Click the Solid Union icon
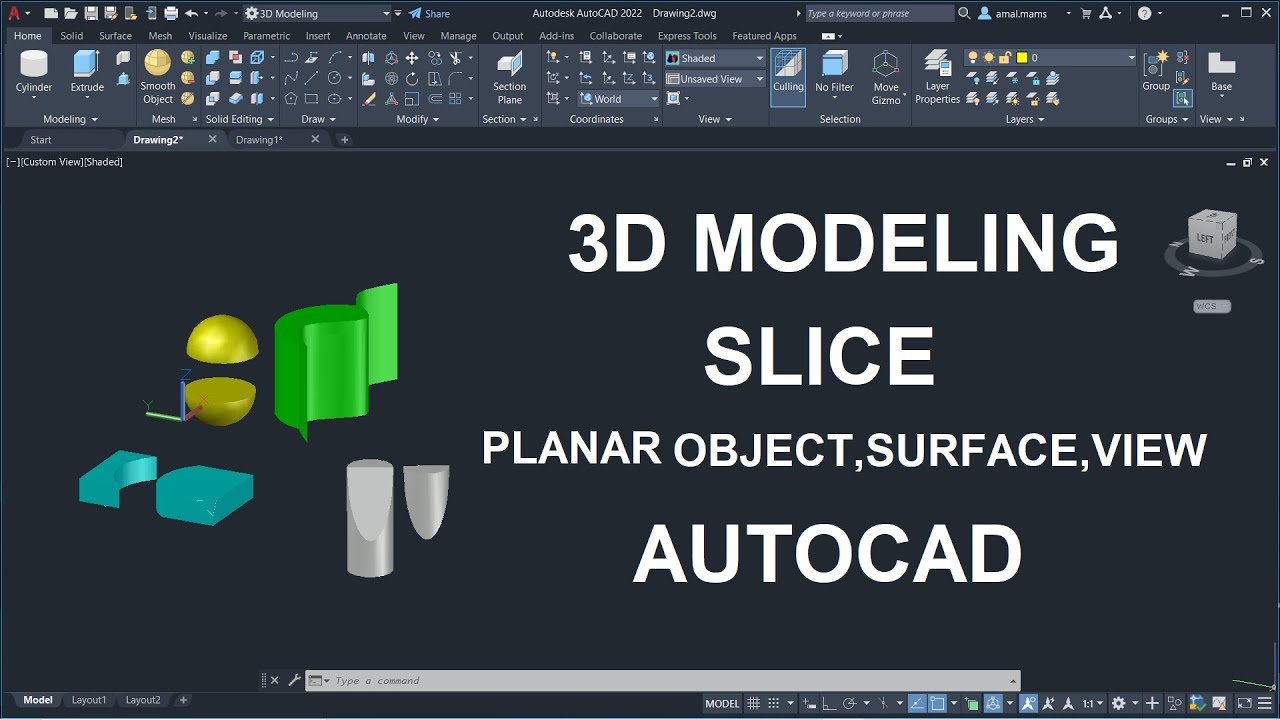1280x720 pixels. pyautogui.click(x=213, y=58)
